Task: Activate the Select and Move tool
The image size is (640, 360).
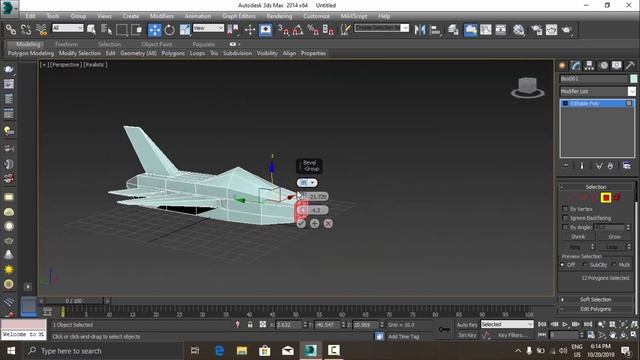Action: (x=154, y=29)
